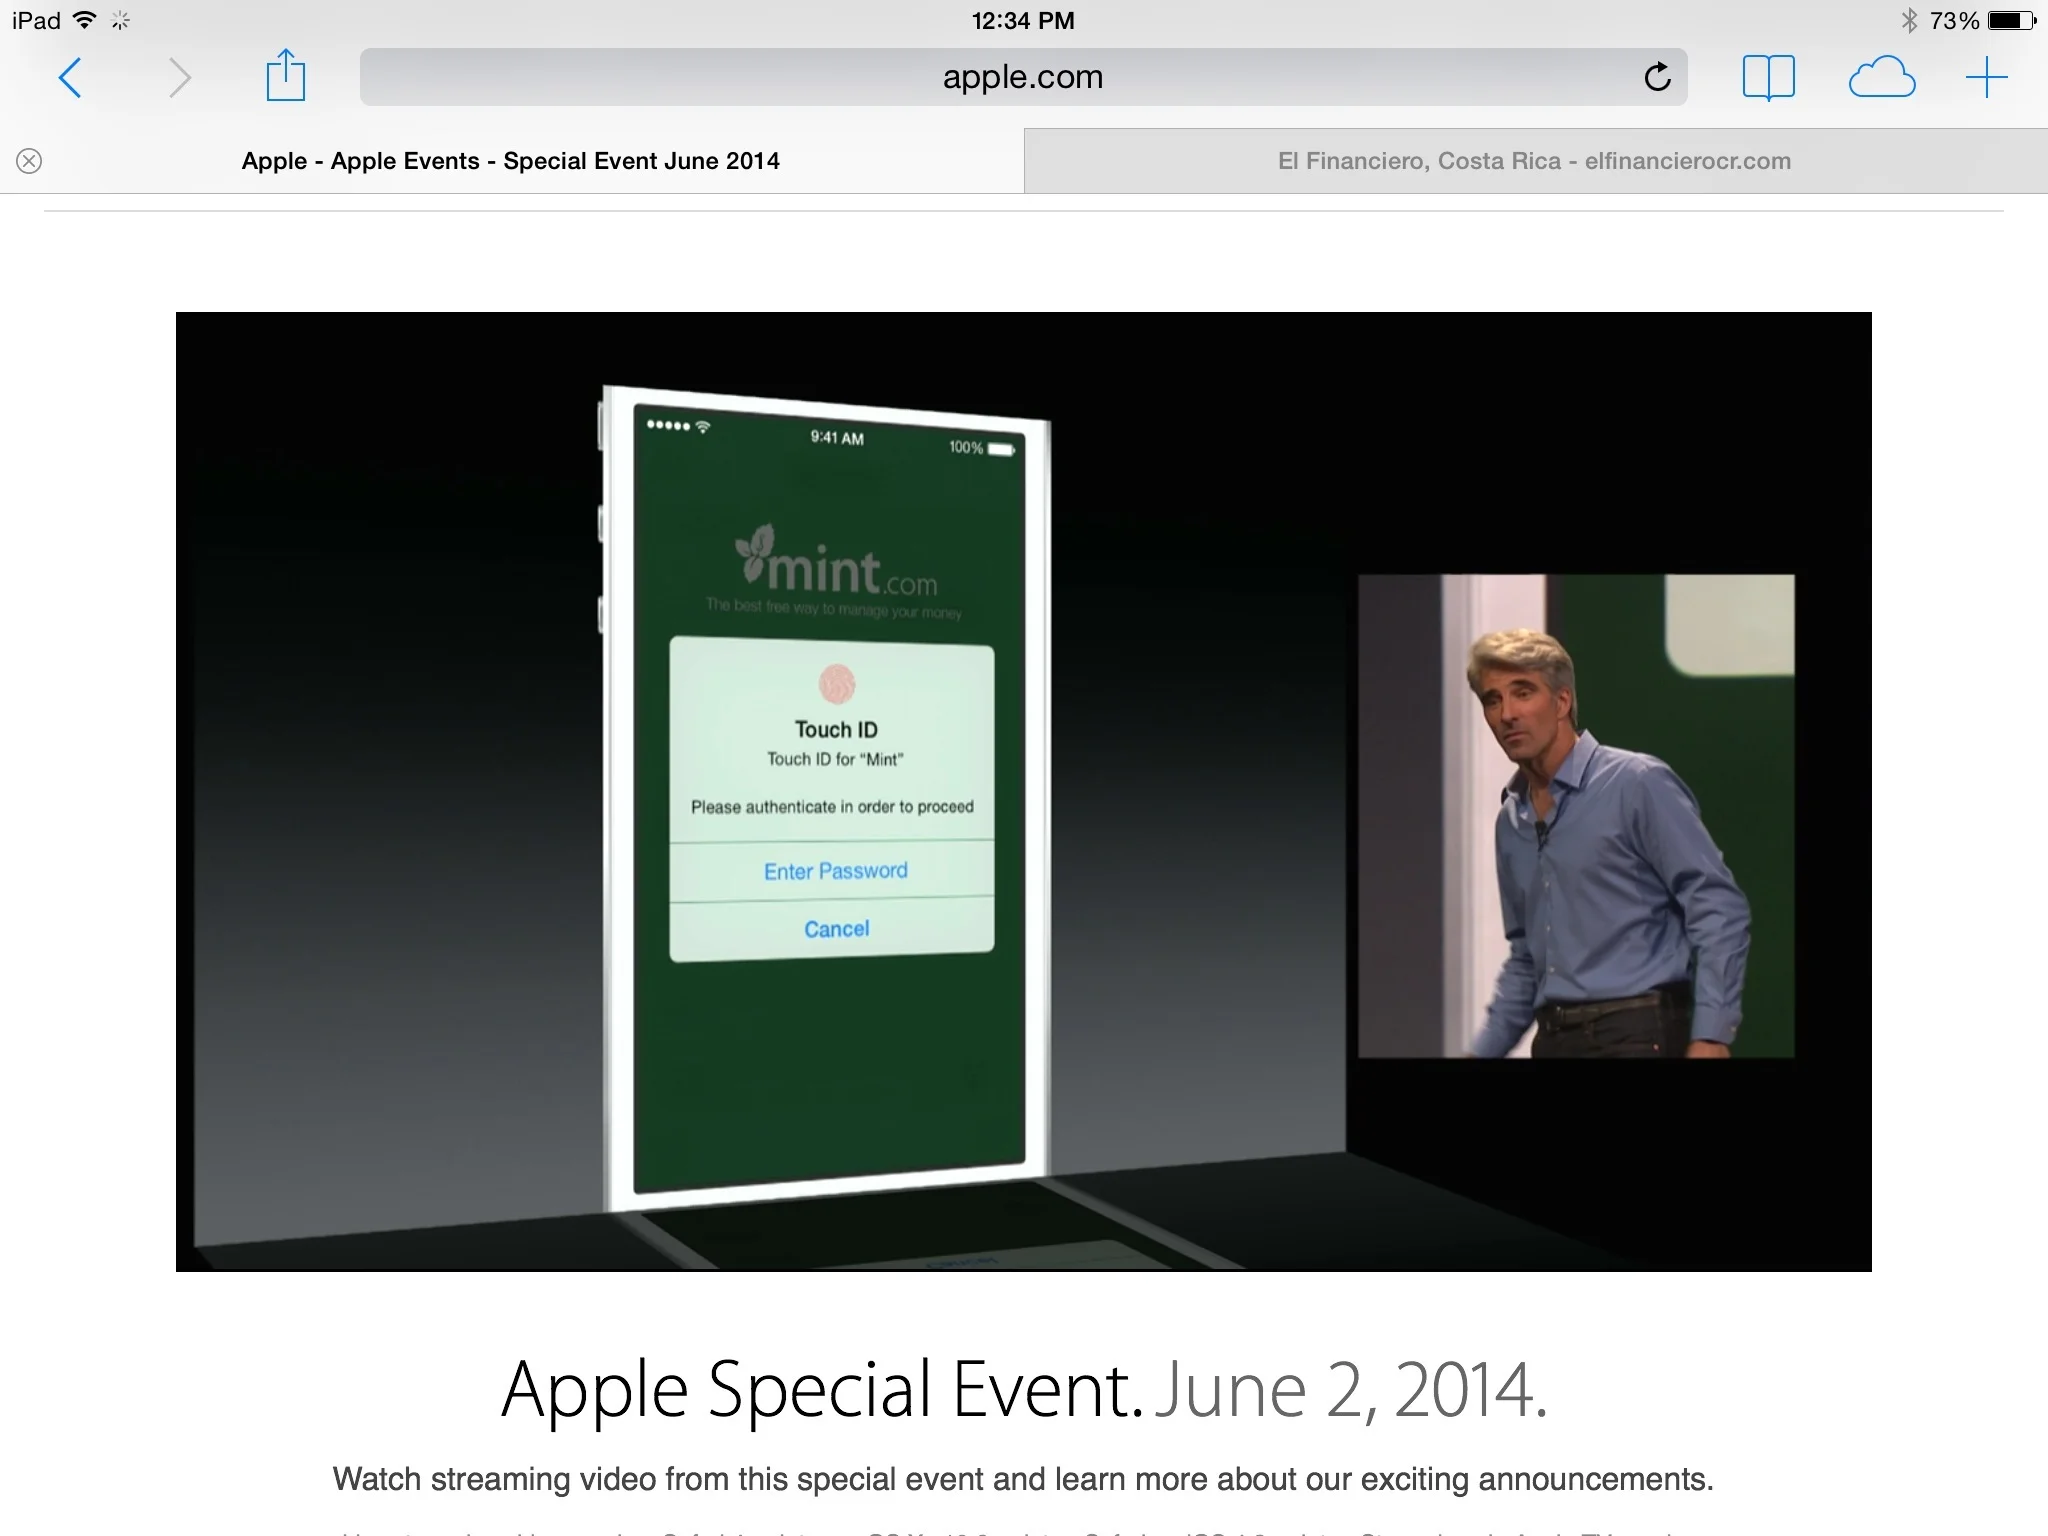
Task: Tap the apple.com address bar
Action: [x=1023, y=77]
